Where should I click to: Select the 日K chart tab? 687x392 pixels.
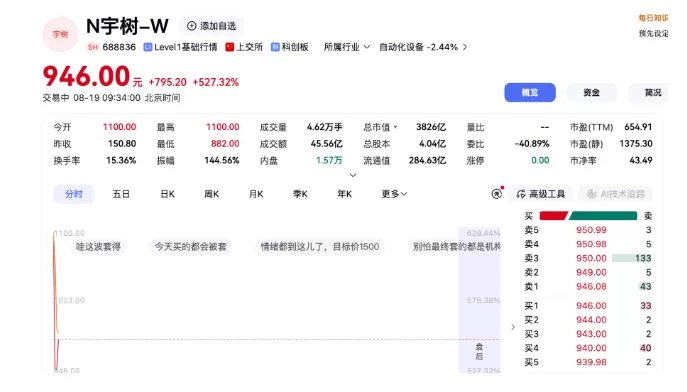click(x=167, y=194)
